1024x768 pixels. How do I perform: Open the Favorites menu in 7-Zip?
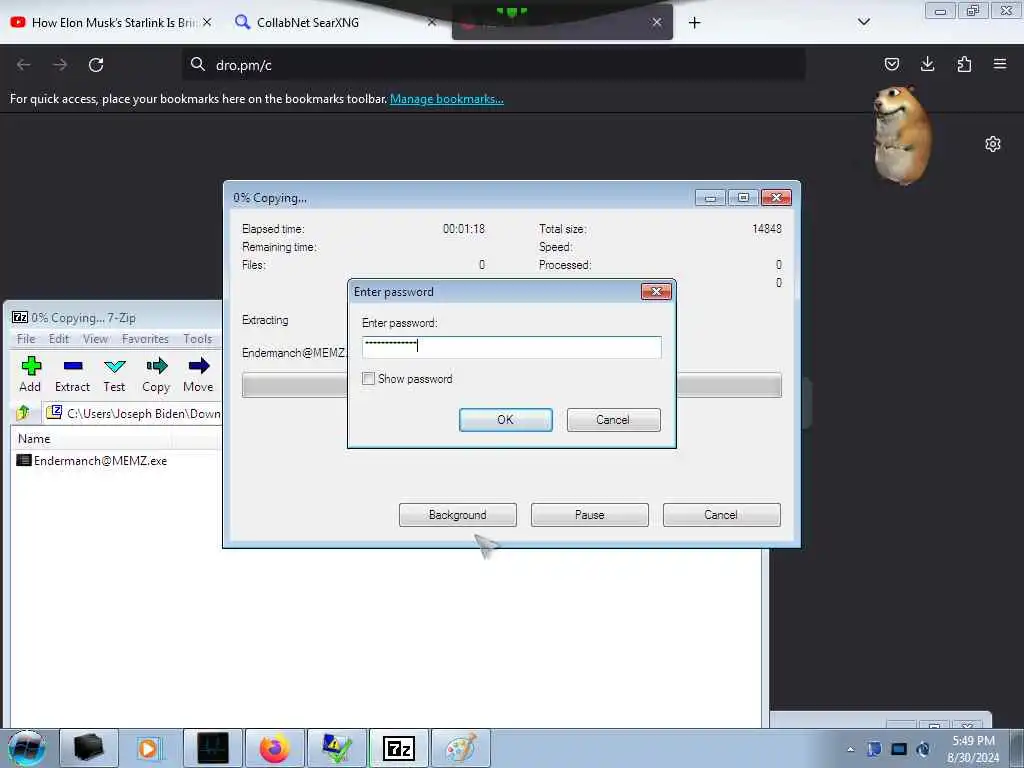click(145, 338)
